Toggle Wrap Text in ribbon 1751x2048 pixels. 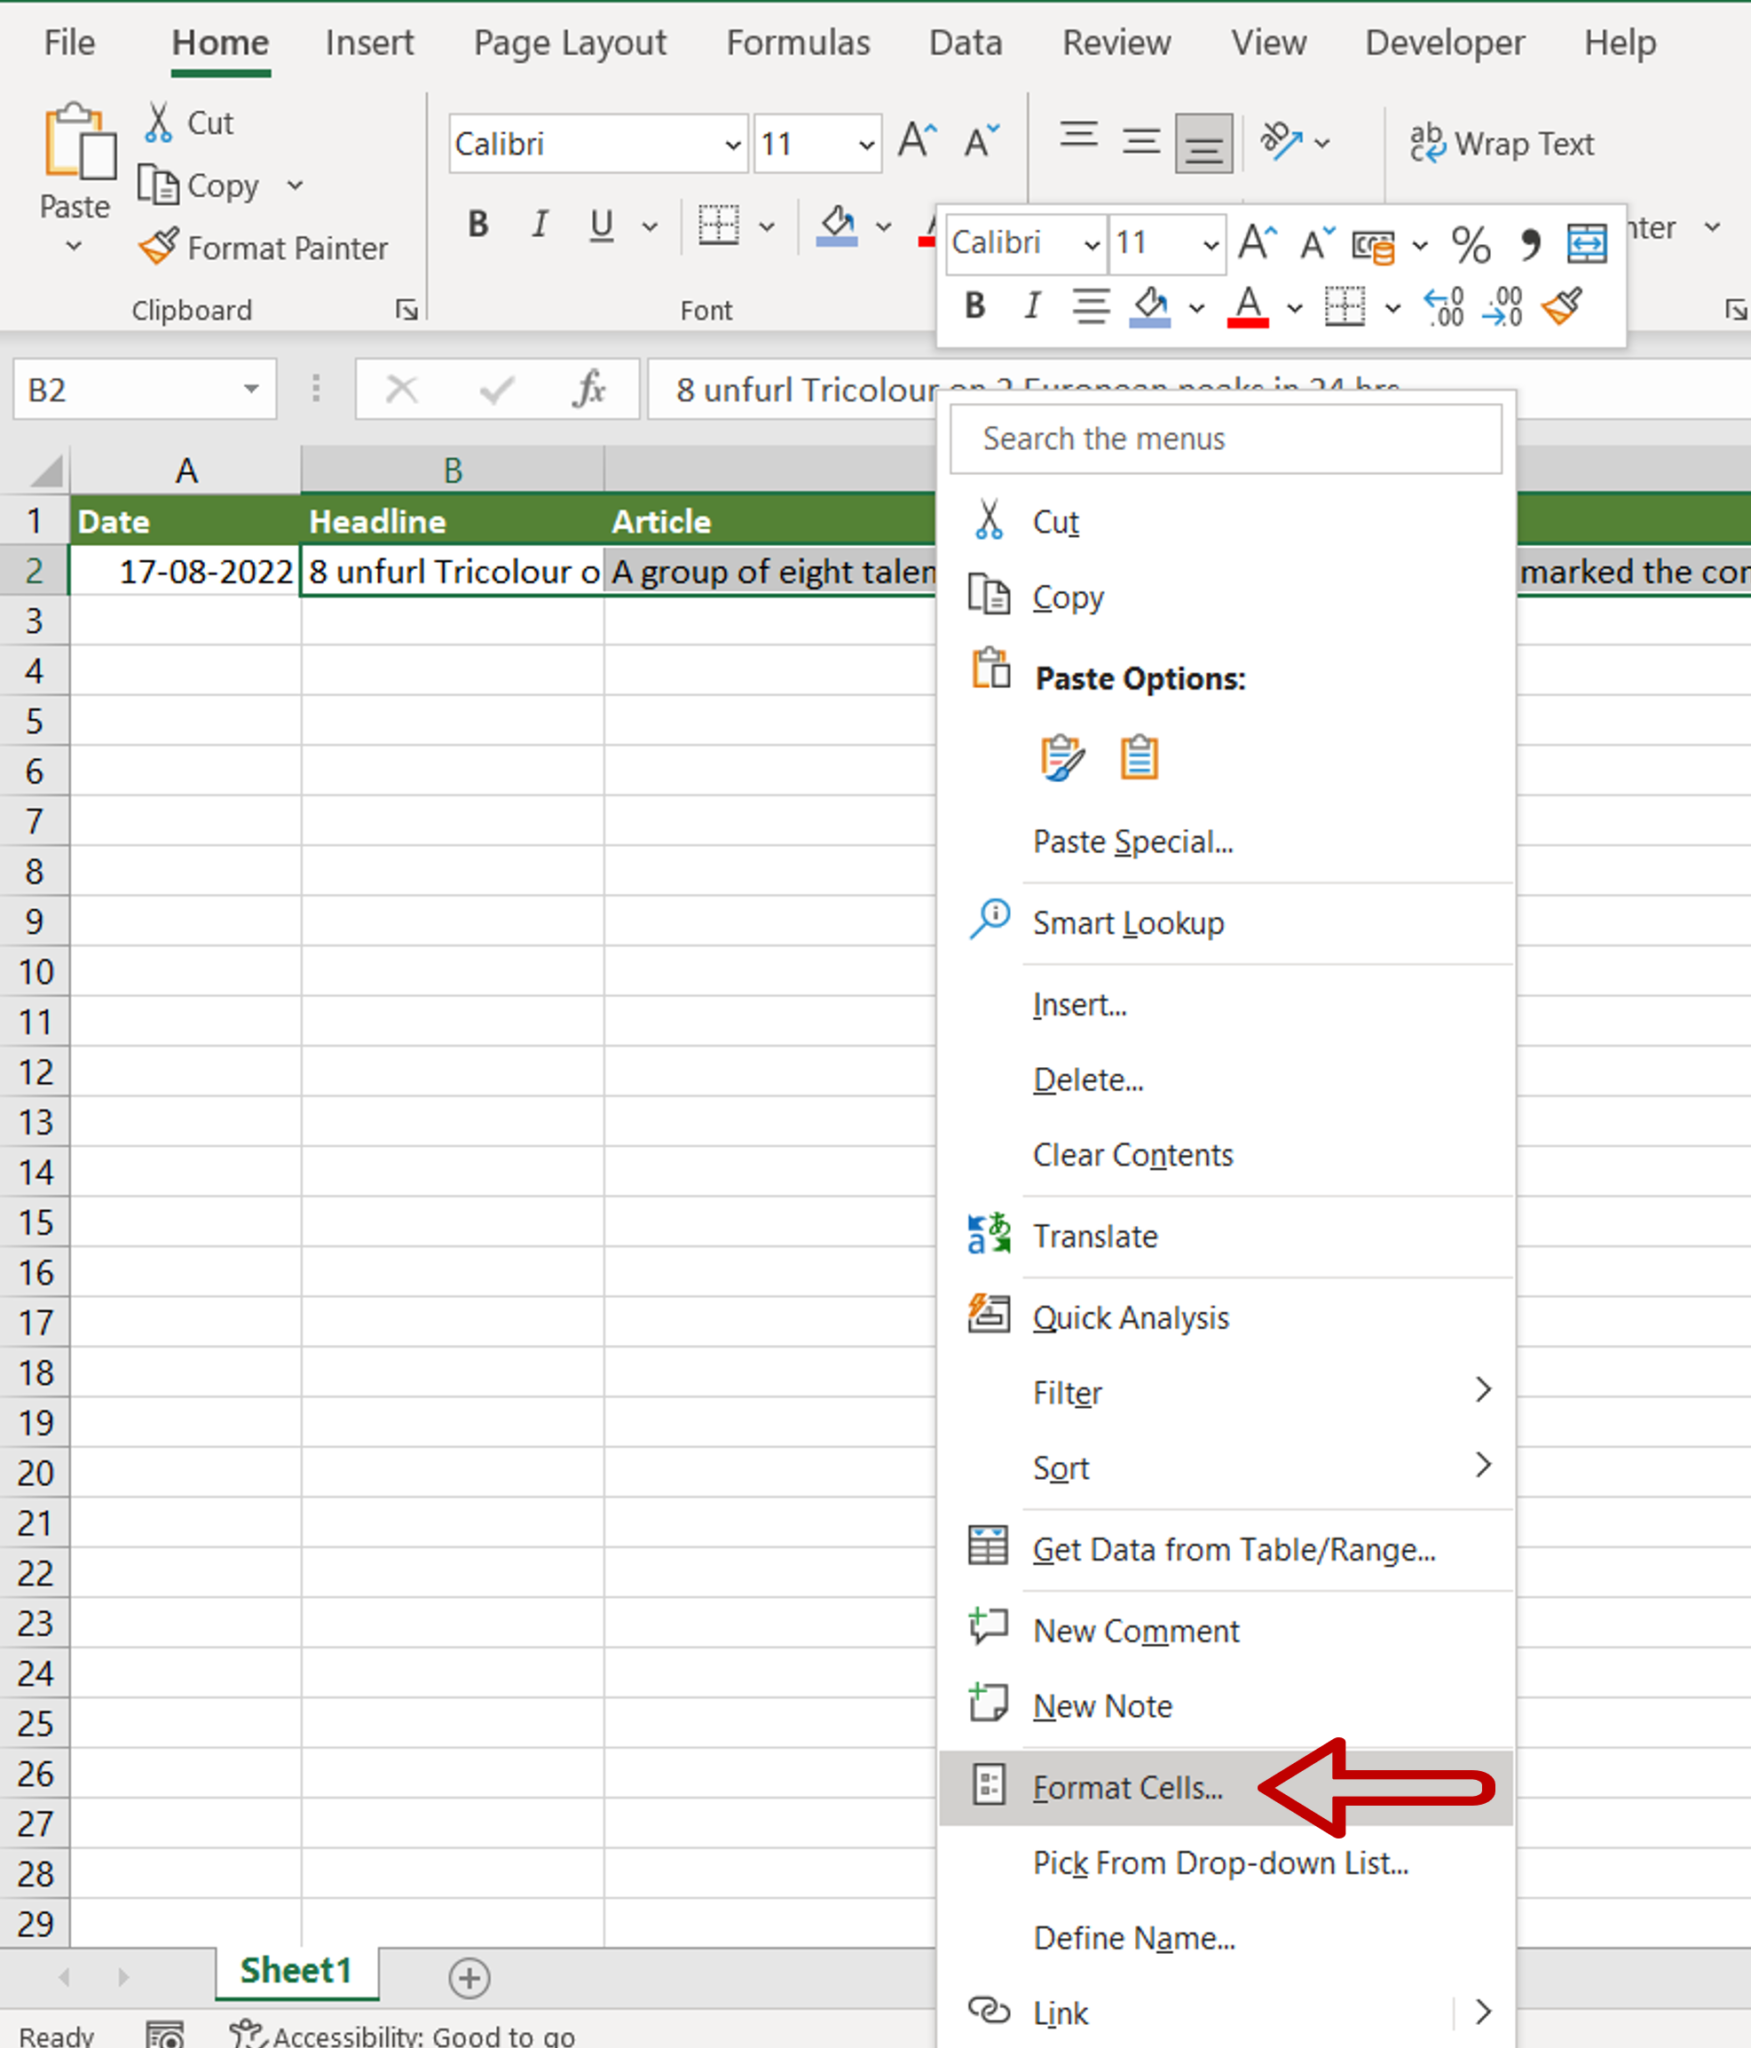click(1501, 143)
